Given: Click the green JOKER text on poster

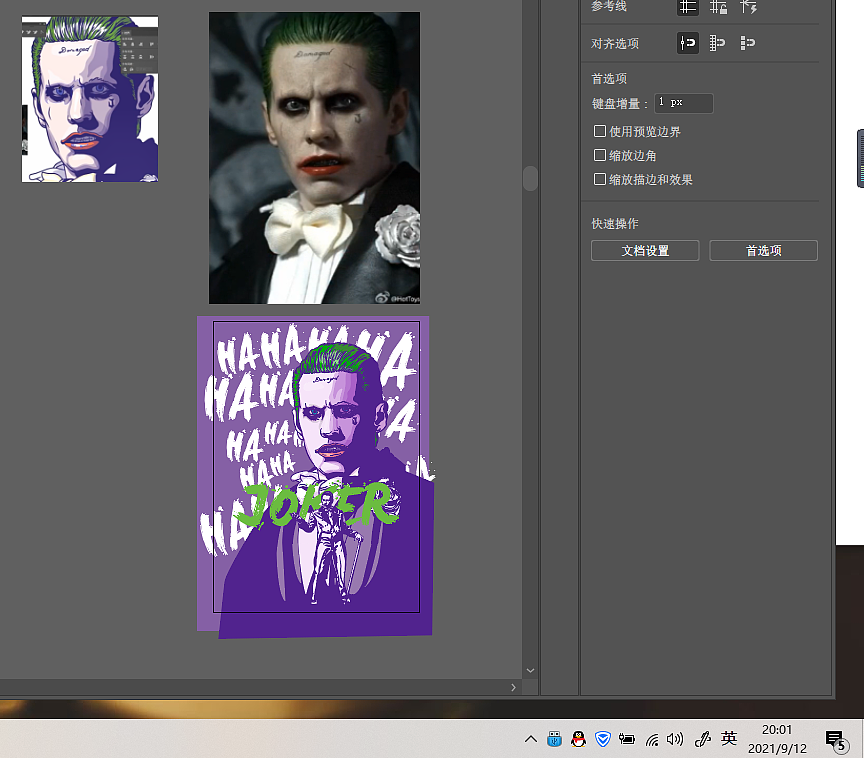Looking at the screenshot, I should (317, 505).
